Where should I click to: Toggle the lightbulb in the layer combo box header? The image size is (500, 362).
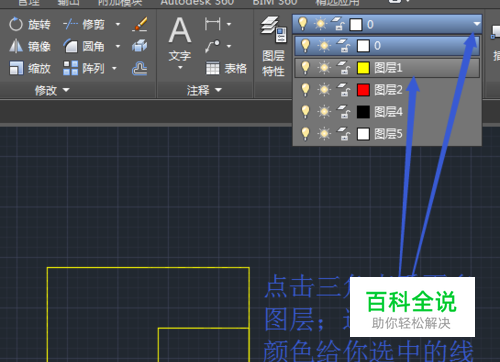point(302,24)
